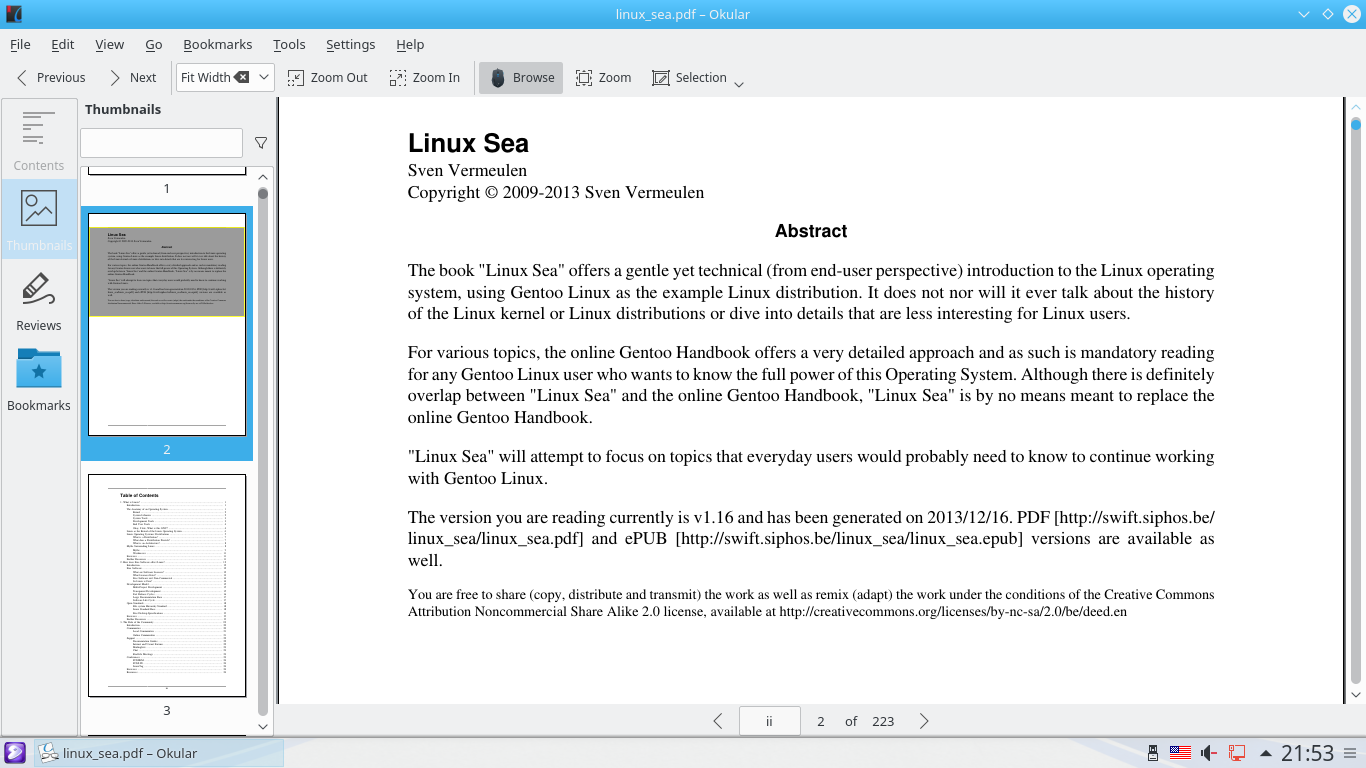Open the Tools menu

coord(289,44)
